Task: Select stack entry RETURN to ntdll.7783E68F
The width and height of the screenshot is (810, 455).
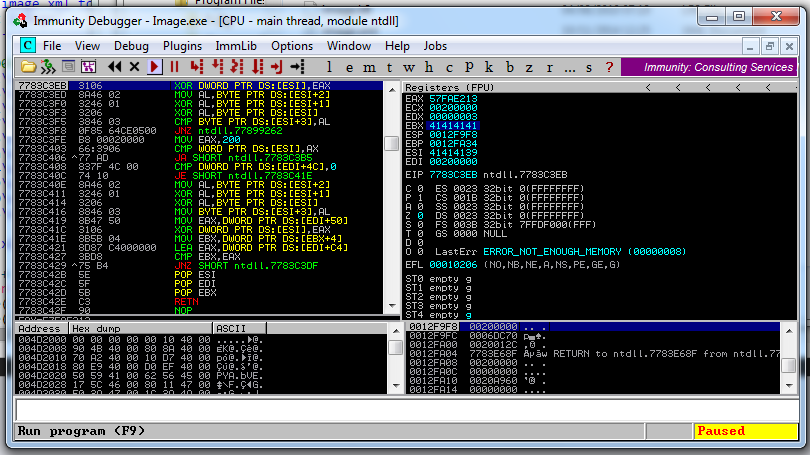Action: 593,354
